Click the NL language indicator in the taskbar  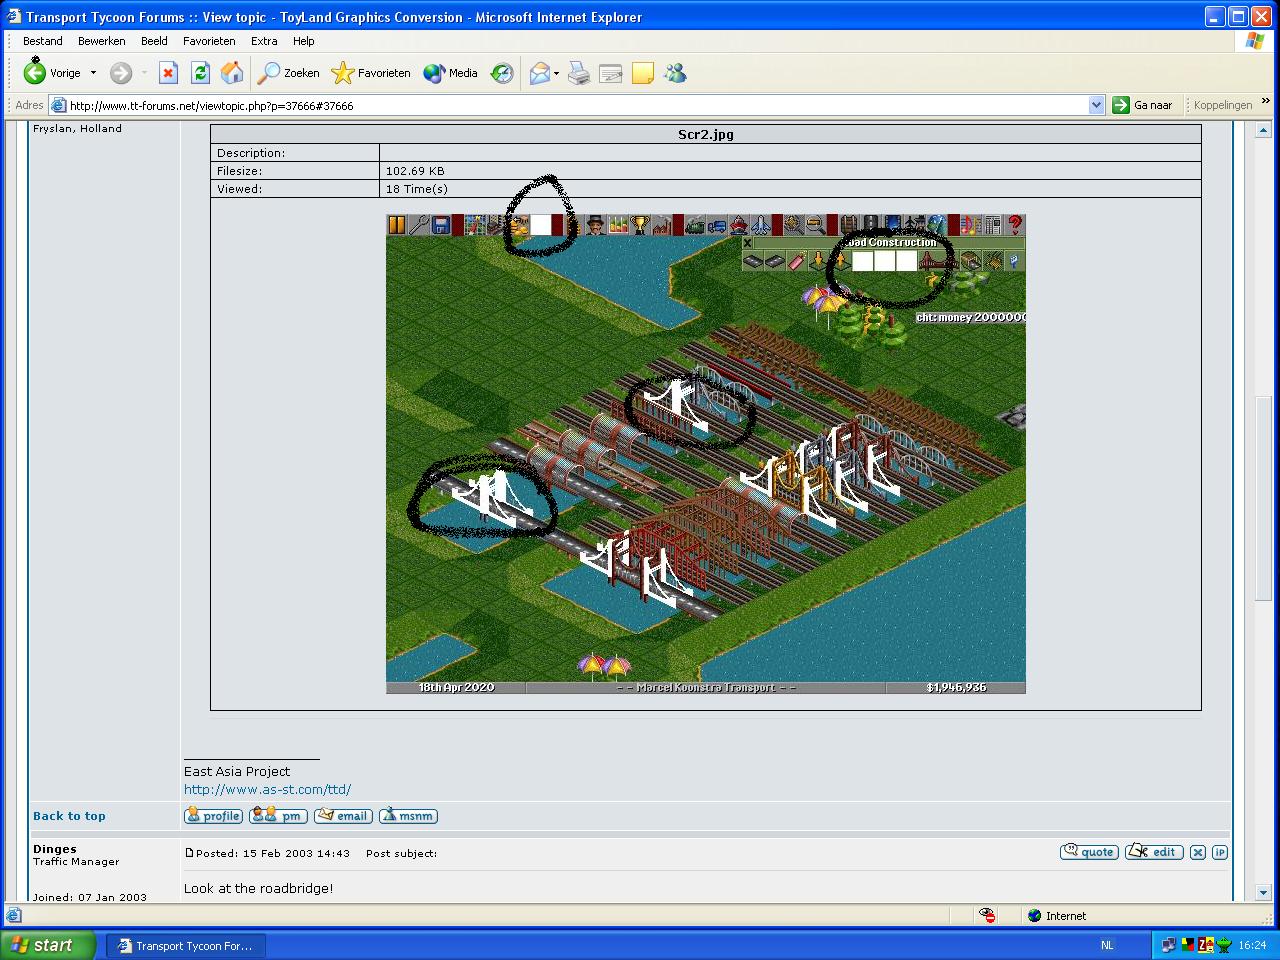1107,945
